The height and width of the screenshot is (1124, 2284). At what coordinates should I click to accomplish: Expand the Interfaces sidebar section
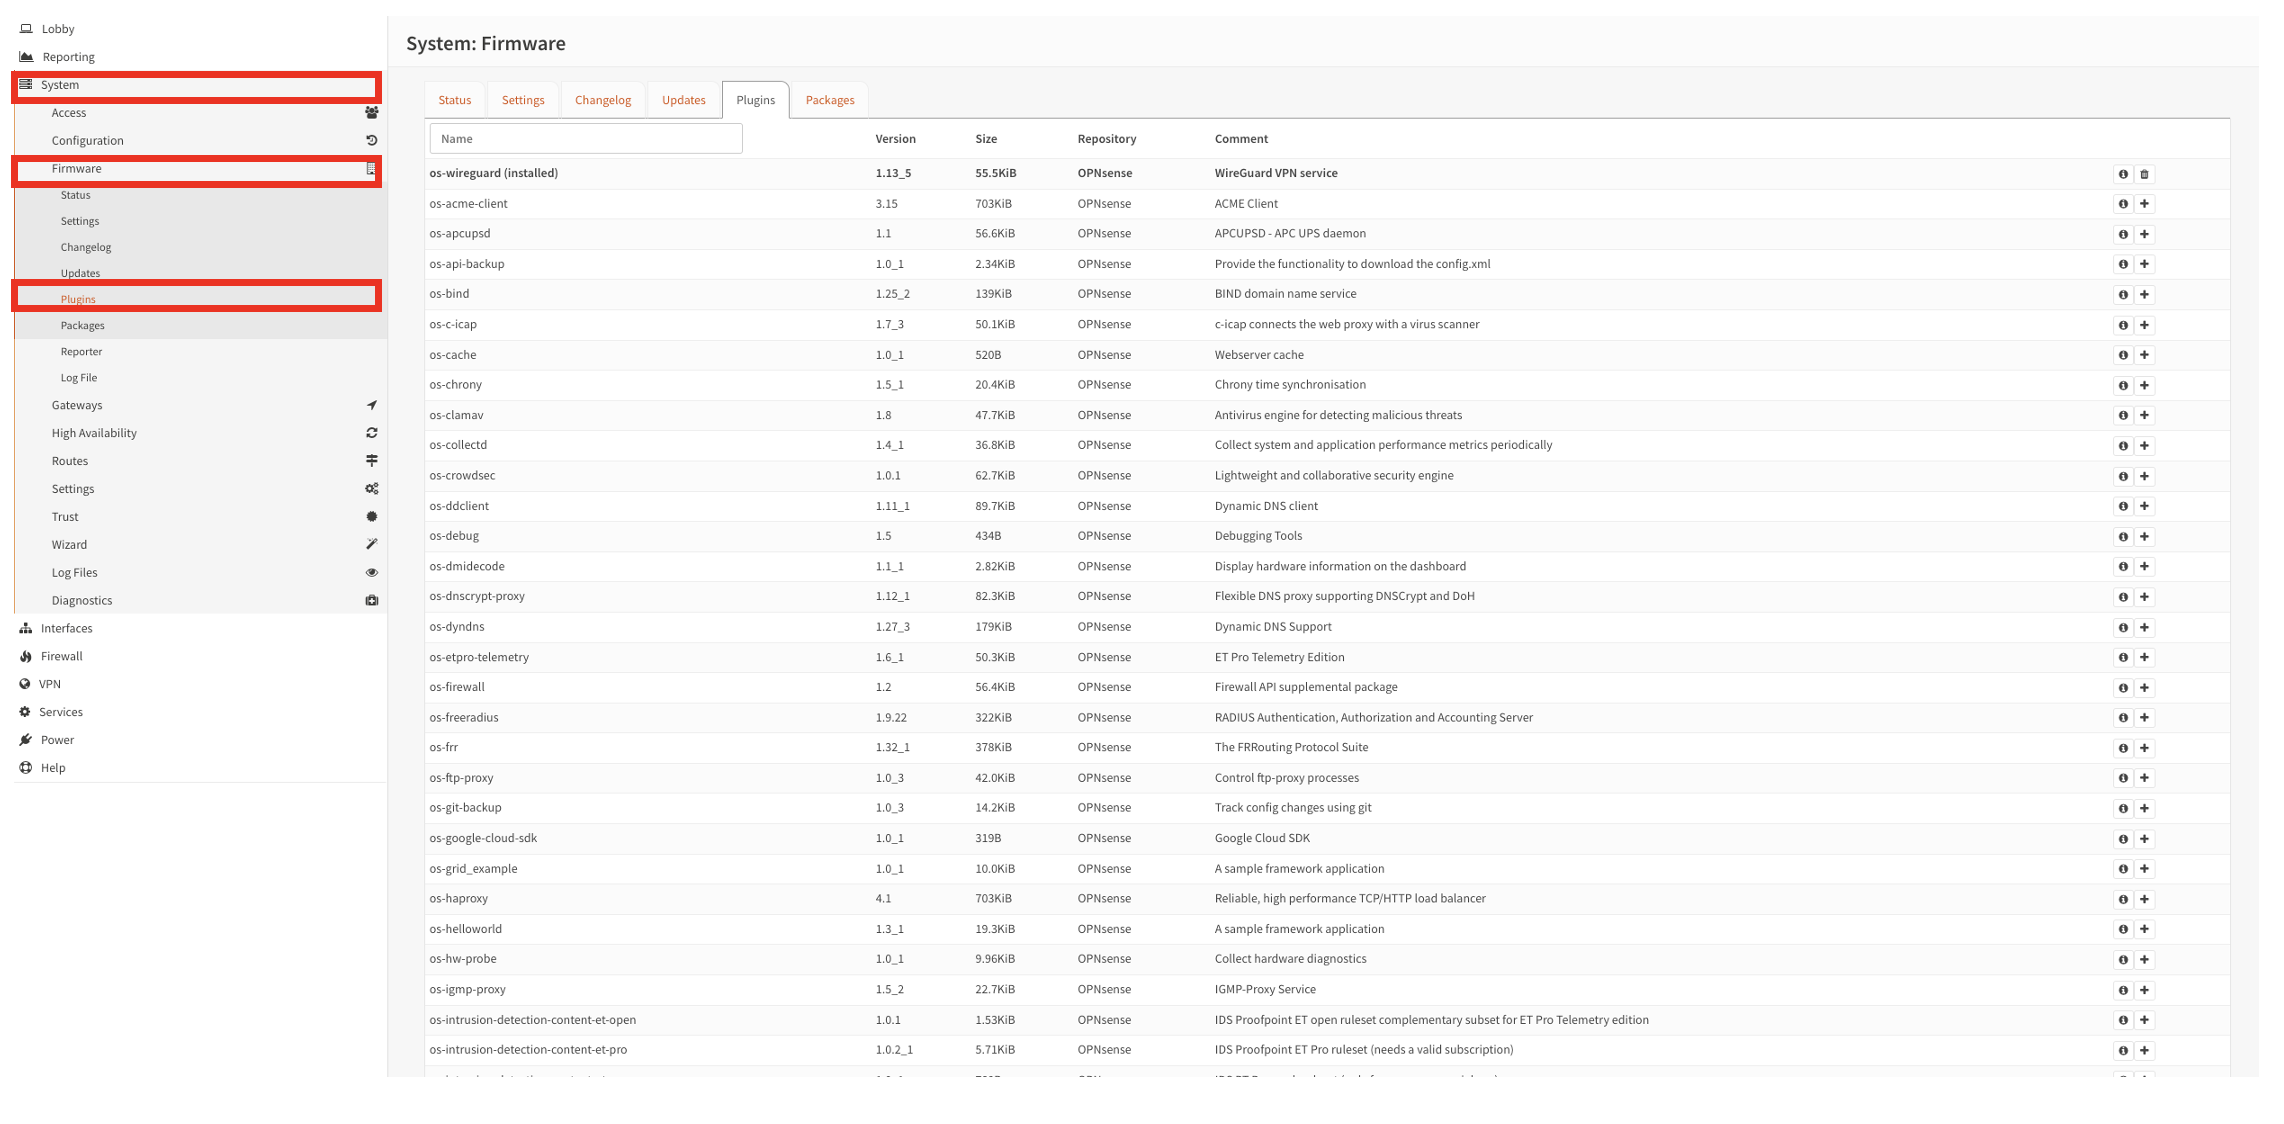click(x=66, y=628)
